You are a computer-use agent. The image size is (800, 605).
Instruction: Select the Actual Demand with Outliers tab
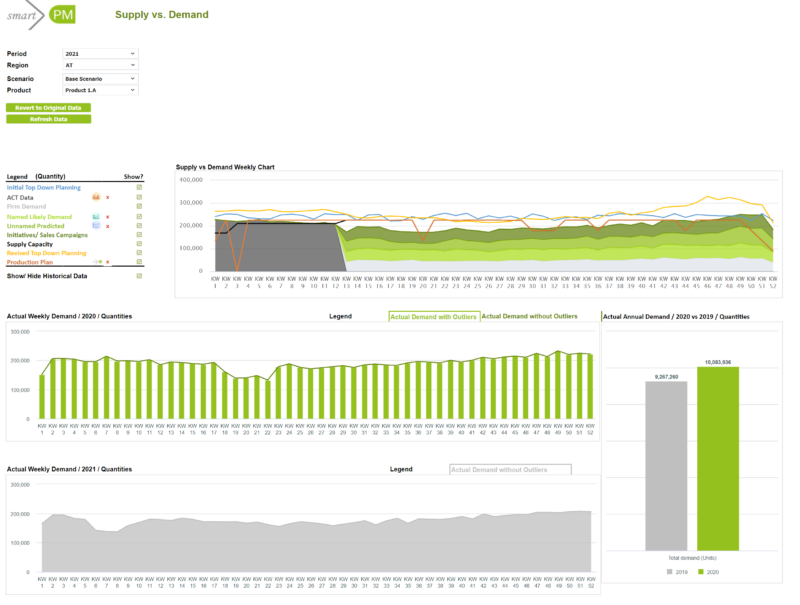434,316
